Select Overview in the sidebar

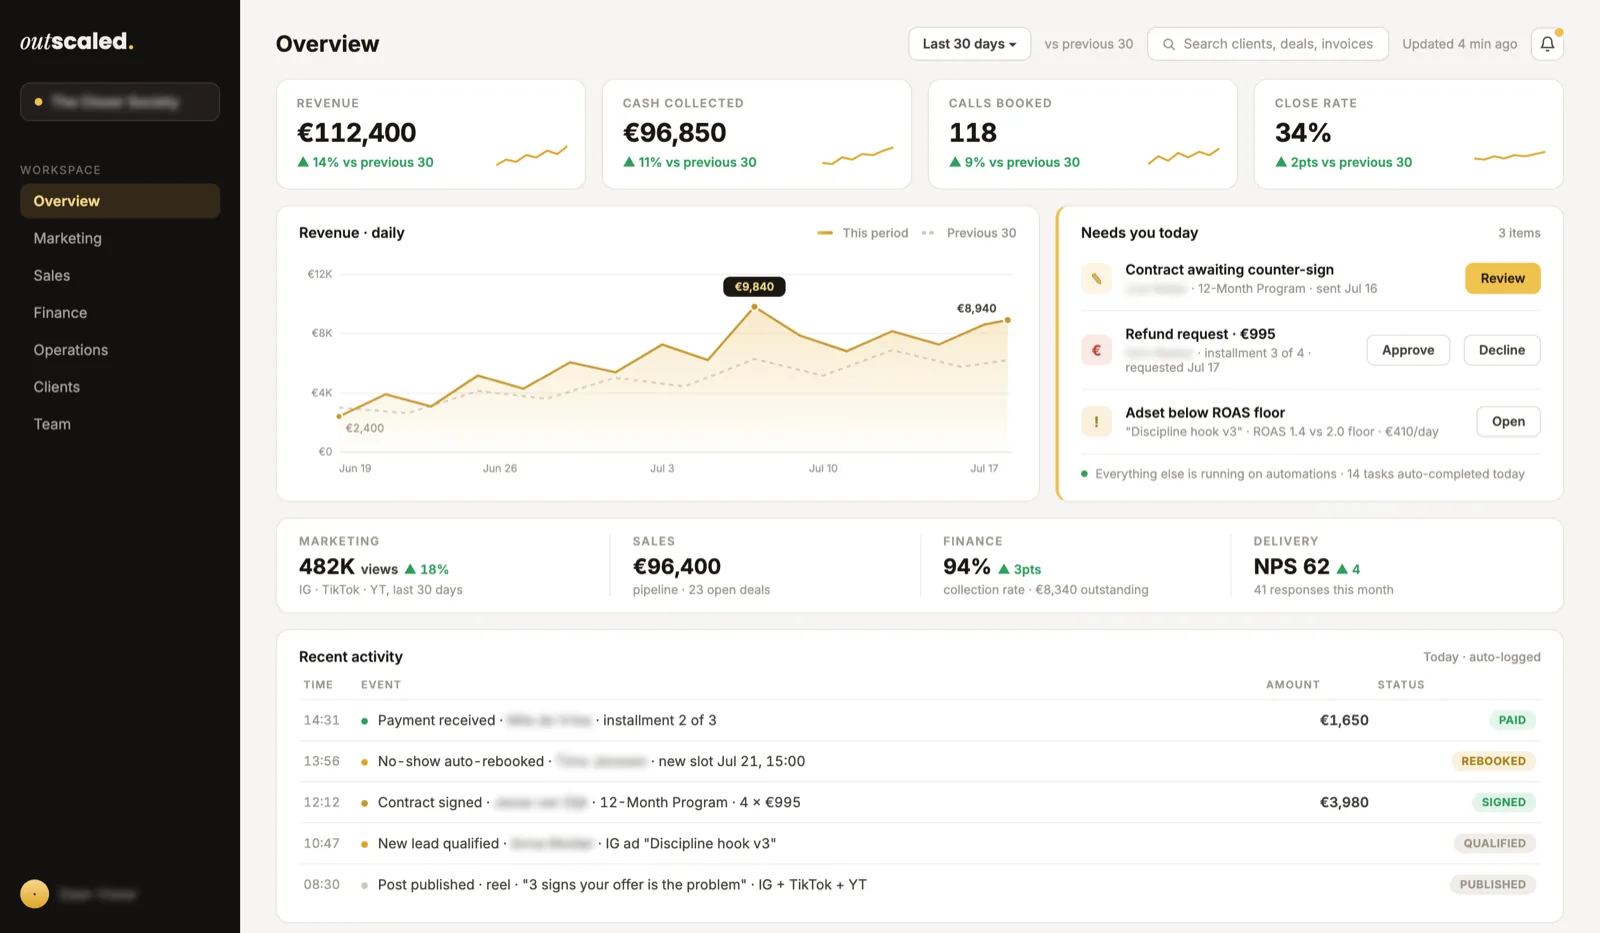point(120,201)
